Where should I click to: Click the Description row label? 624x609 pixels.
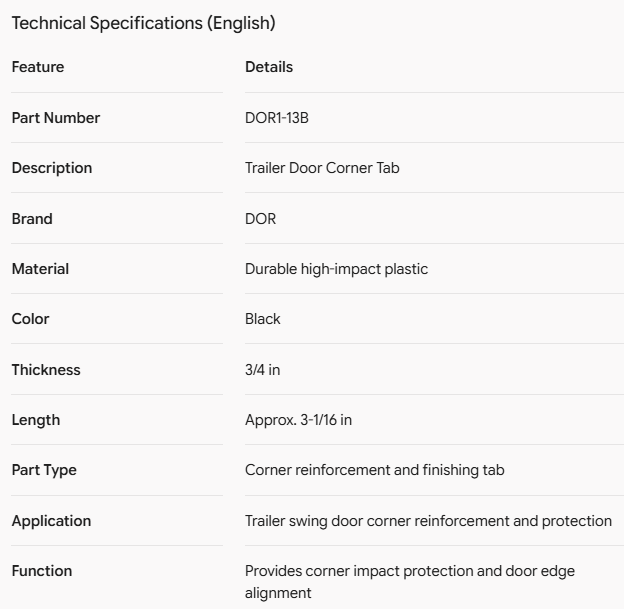click(x=52, y=168)
